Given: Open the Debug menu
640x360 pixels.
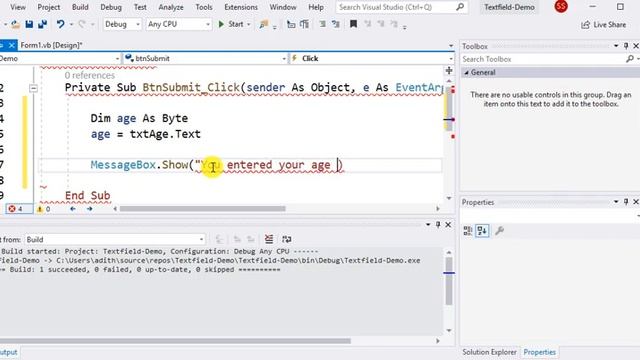Looking at the screenshot, I should click(111, 7).
